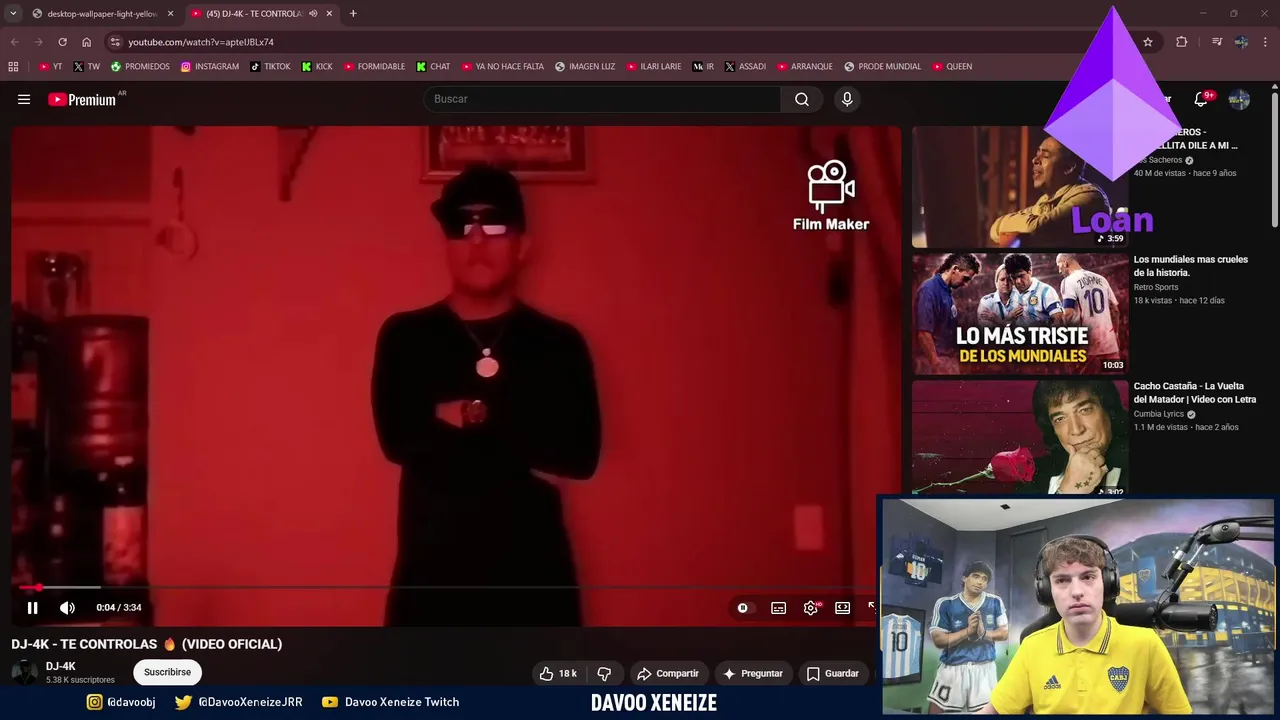1280x720 pixels.
Task: Open the QUEEN bookmark
Action: pos(952,67)
